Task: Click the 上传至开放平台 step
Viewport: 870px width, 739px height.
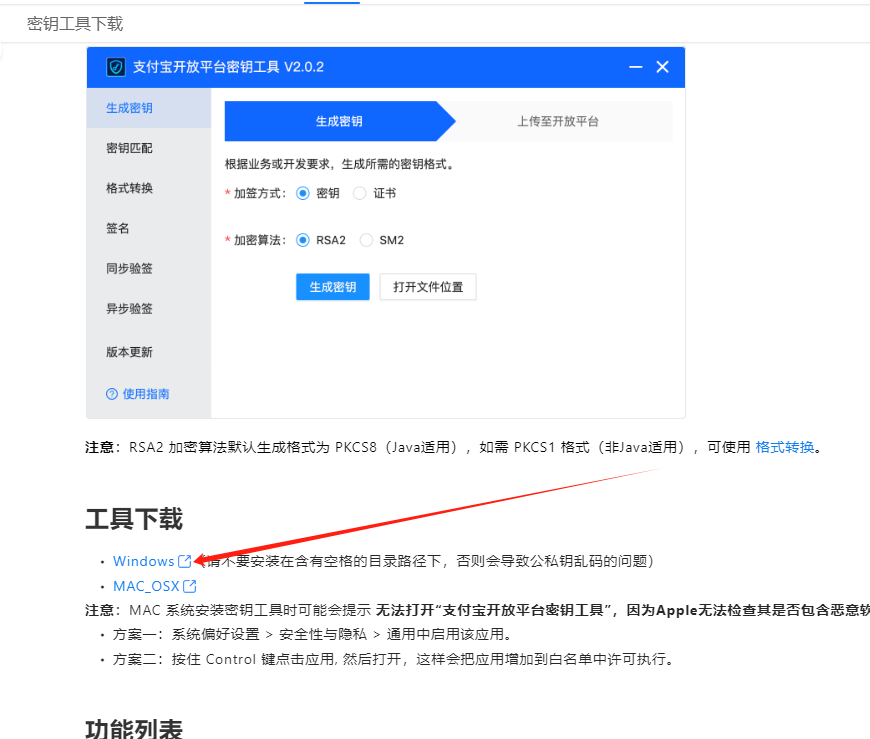Action: (x=558, y=121)
